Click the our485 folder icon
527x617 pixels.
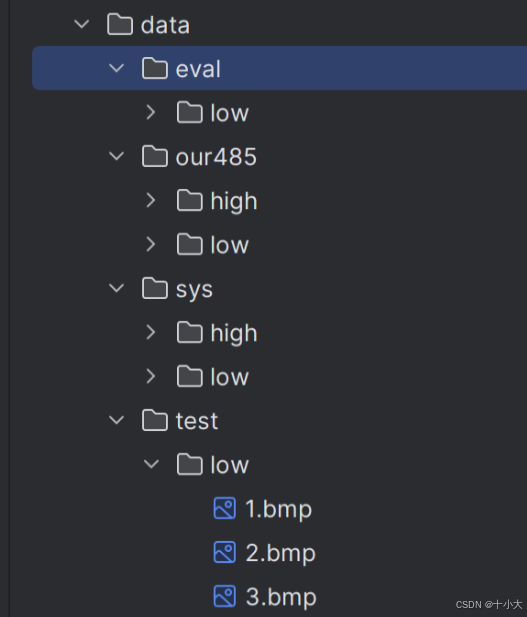155,156
